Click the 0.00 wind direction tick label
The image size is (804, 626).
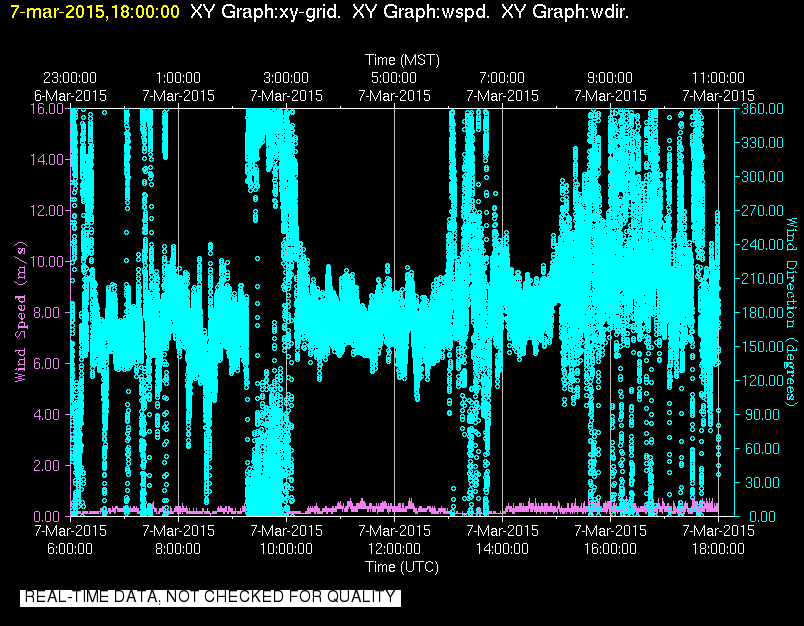pos(762,516)
